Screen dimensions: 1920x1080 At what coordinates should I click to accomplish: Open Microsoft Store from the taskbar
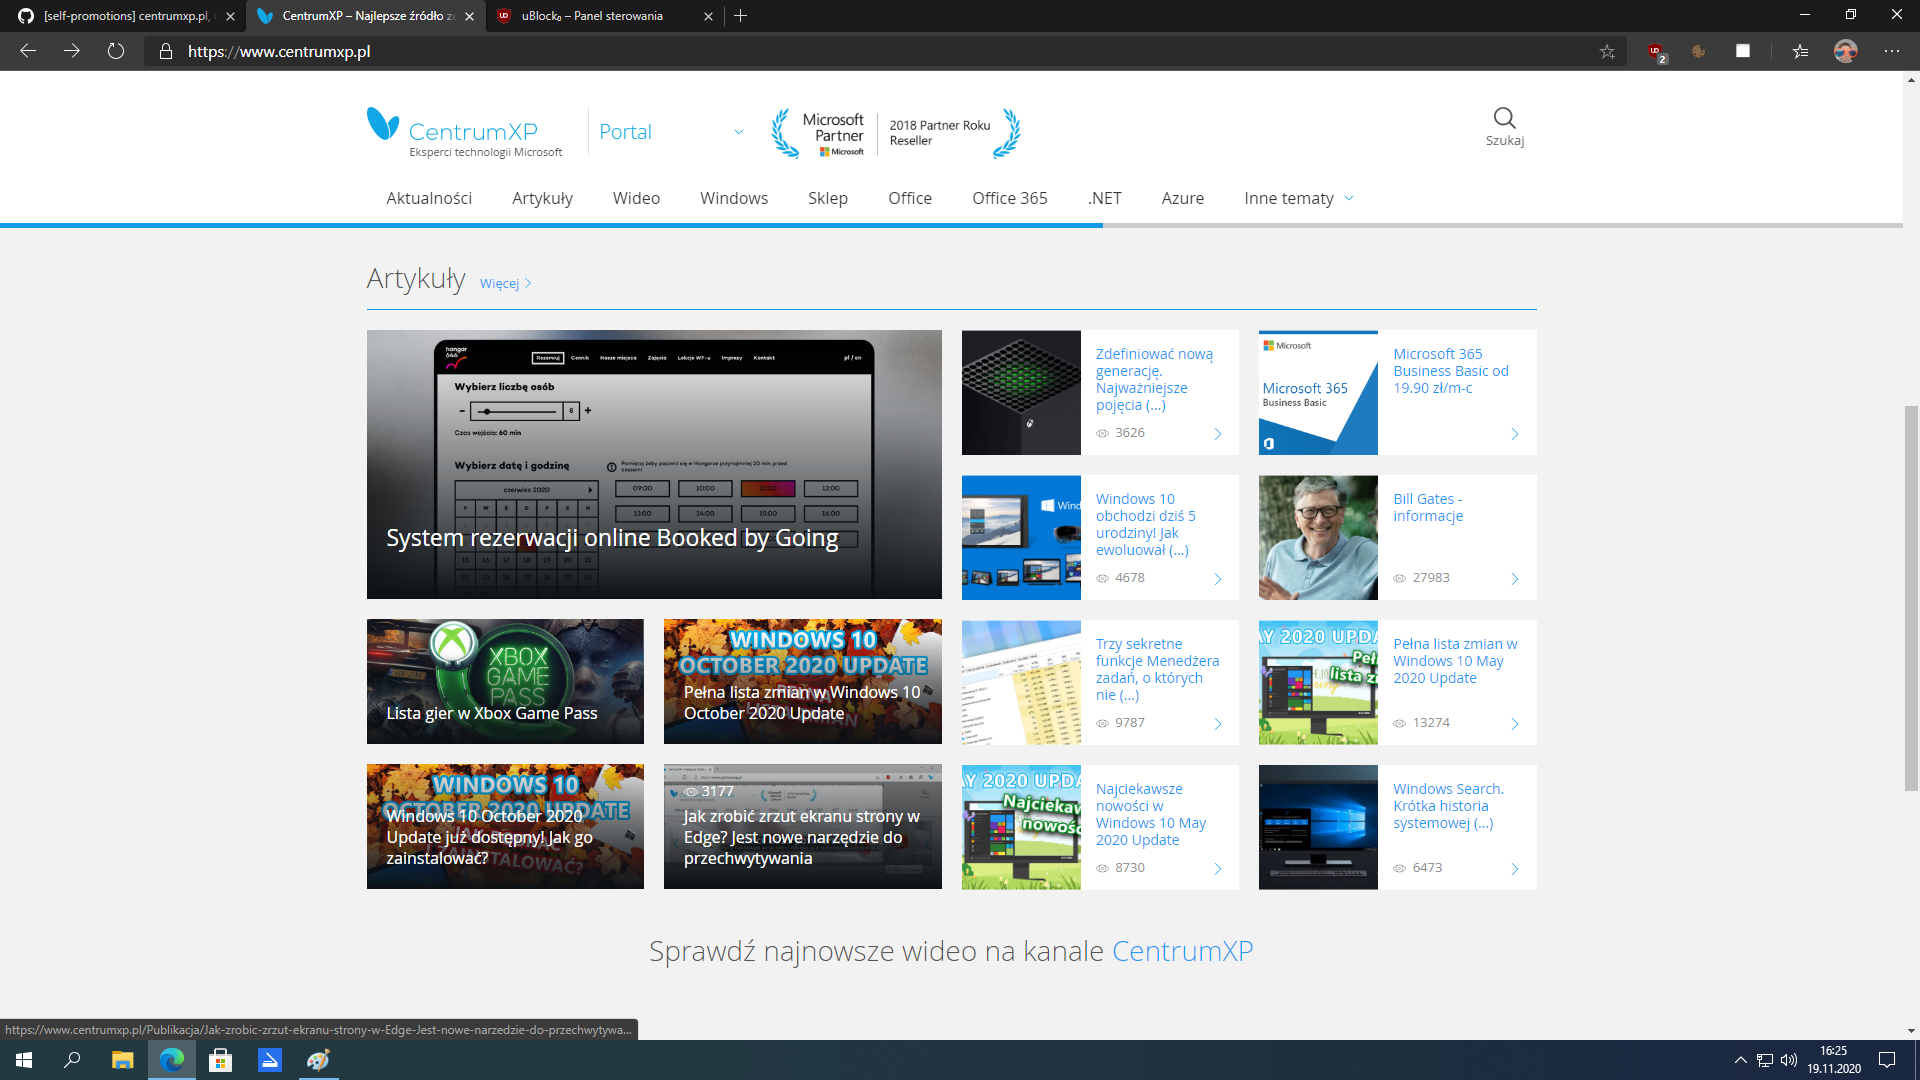coord(220,1060)
